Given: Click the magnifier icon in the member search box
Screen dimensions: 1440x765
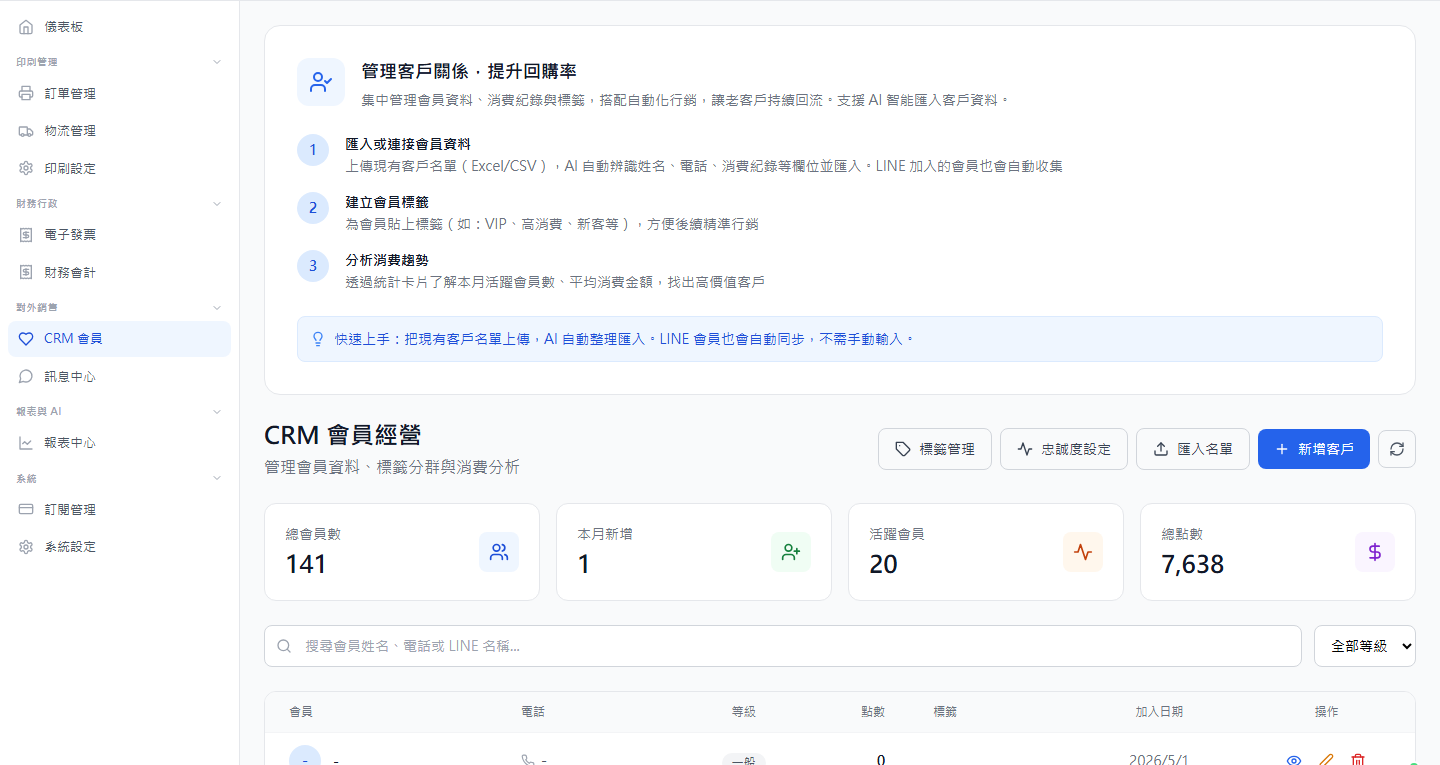Looking at the screenshot, I should click(x=284, y=646).
